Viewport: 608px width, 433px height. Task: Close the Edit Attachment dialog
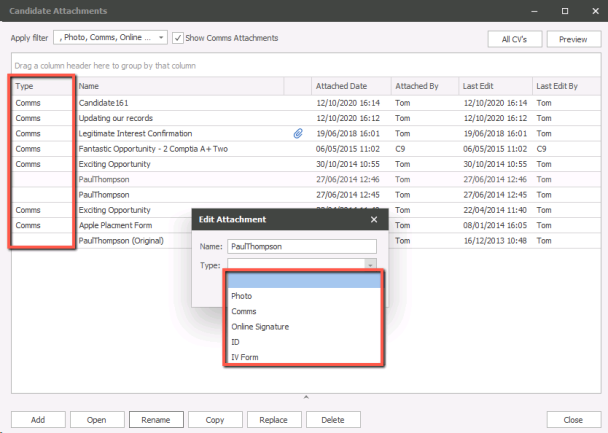374,219
